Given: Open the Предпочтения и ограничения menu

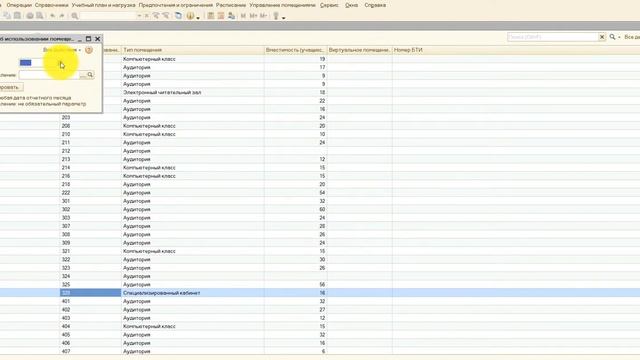Looking at the screenshot, I should [176, 5].
